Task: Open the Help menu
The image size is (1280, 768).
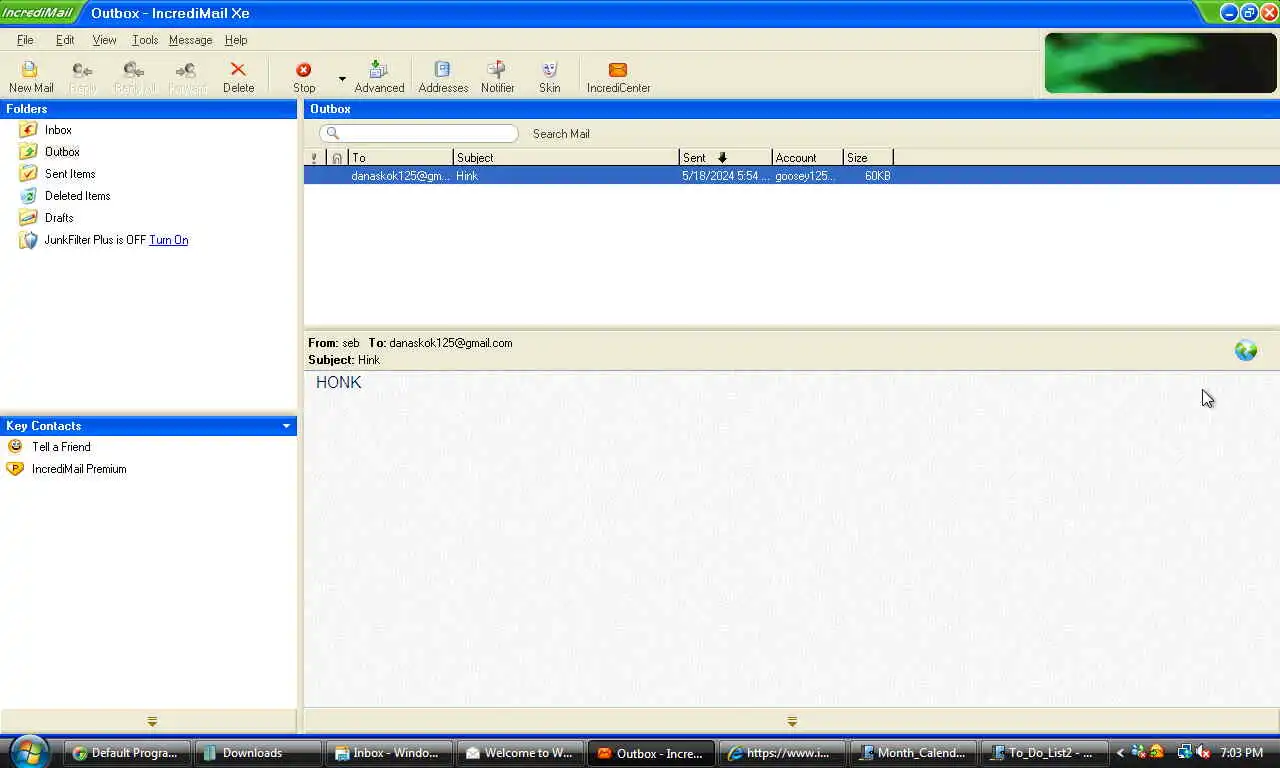Action: click(x=236, y=40)
